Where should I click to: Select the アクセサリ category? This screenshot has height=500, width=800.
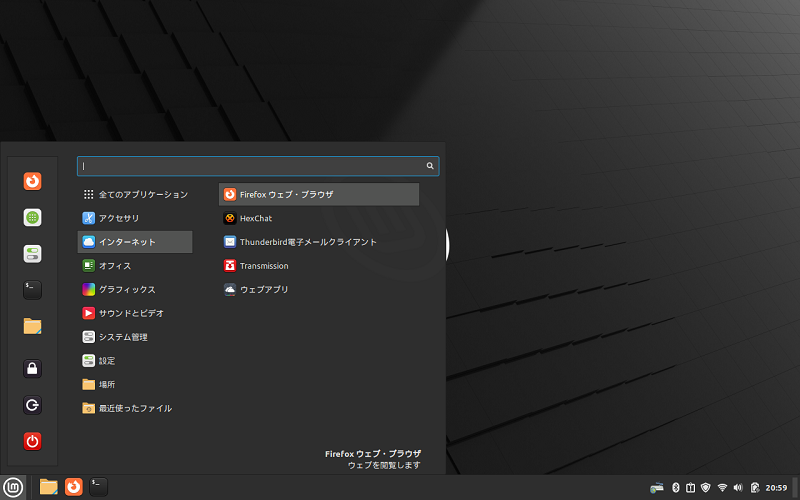click(135, 218)
